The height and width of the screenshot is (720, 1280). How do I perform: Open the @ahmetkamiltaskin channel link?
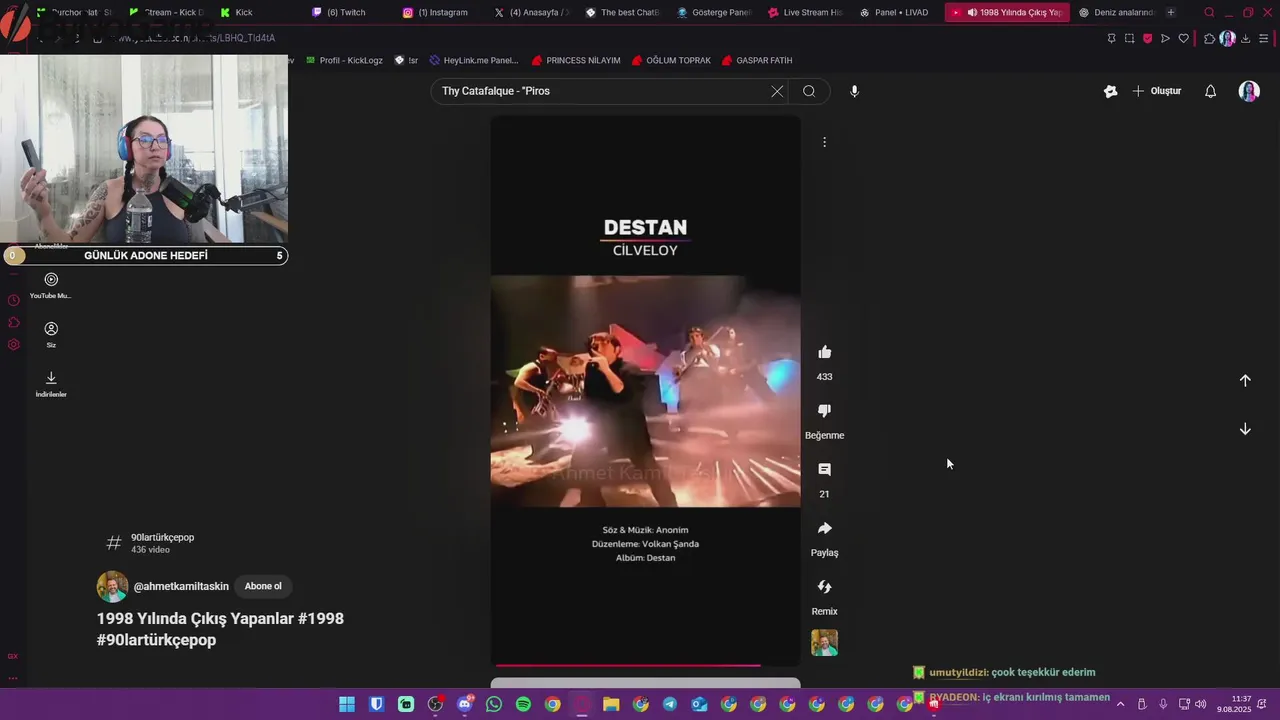pyautogui.click(x=181, y=586)
